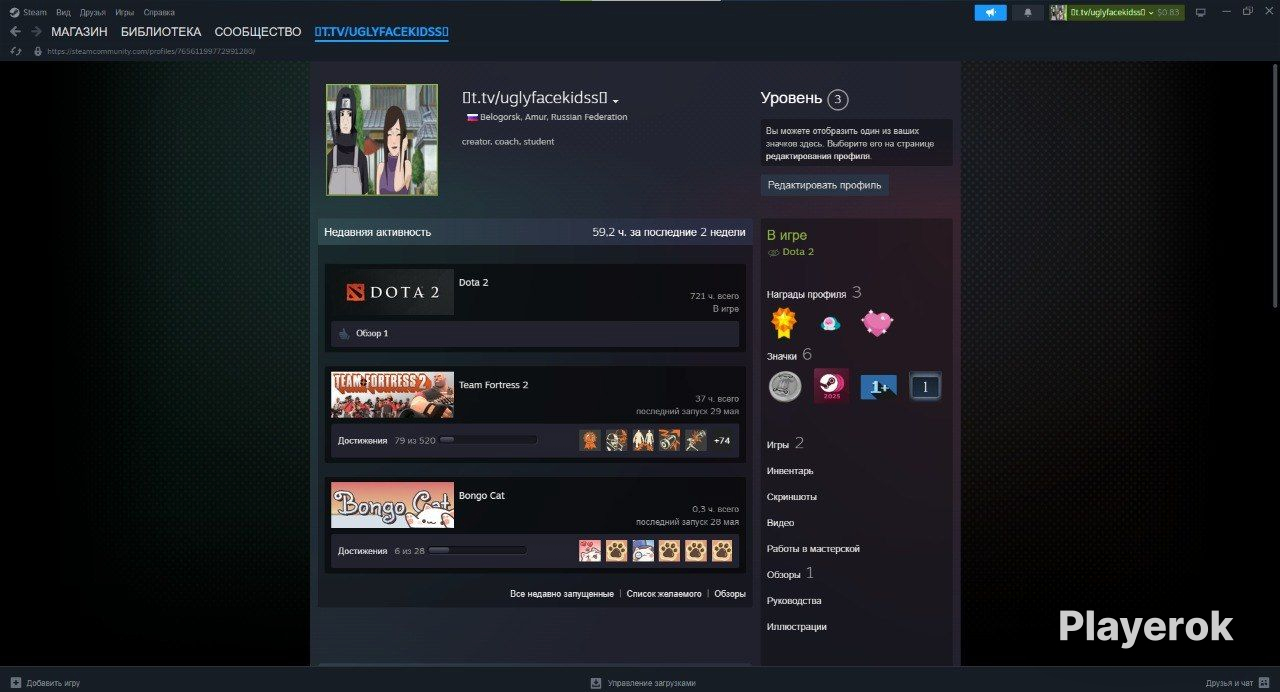Open the Steam 2025 badge

pos(831,386)
